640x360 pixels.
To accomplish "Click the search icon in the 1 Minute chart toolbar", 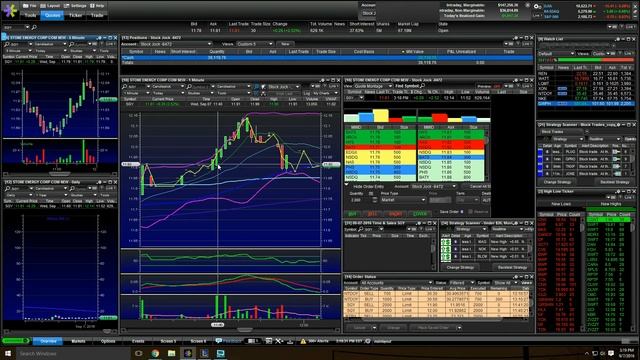I will (x=124, y=87).
